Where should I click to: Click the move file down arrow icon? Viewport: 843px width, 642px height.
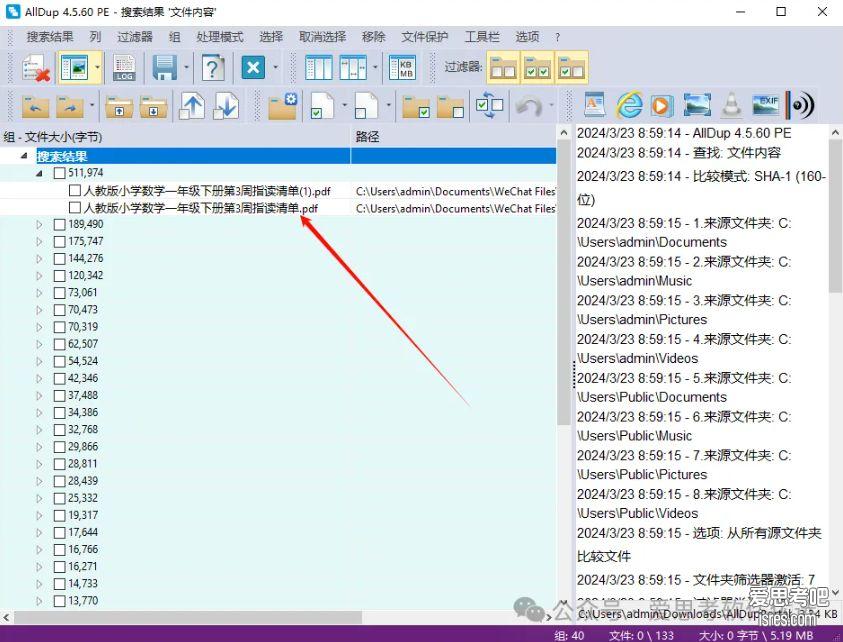pos(226,105)
